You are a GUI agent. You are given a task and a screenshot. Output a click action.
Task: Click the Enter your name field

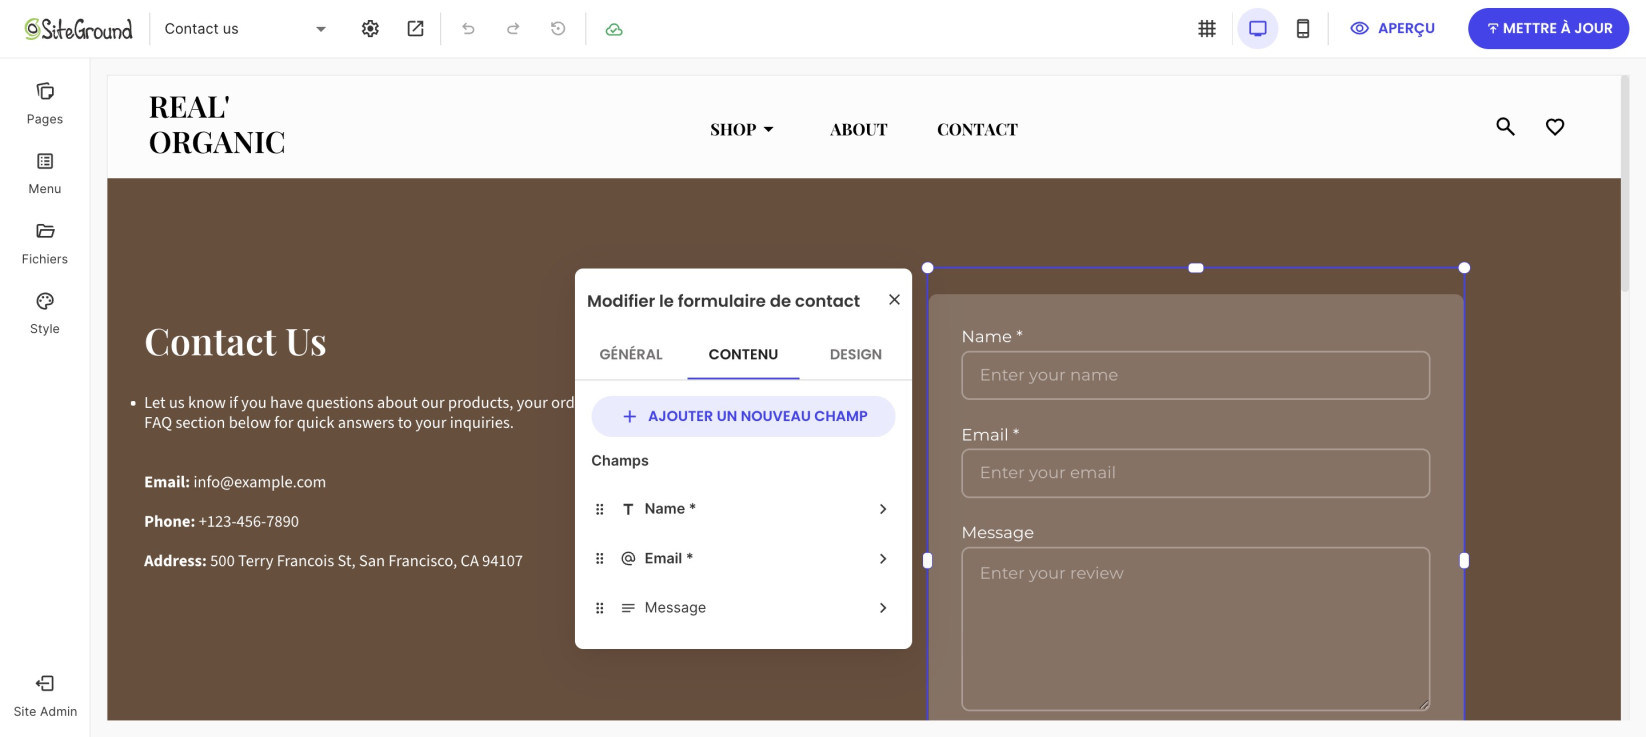click(x=1196, y=375)
